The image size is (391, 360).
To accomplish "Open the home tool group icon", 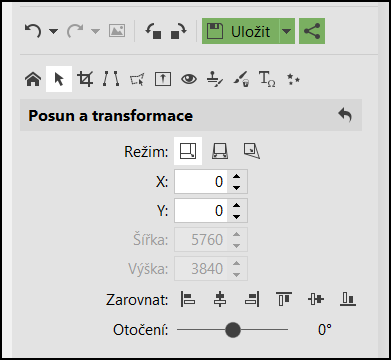I will coord(33,80).
